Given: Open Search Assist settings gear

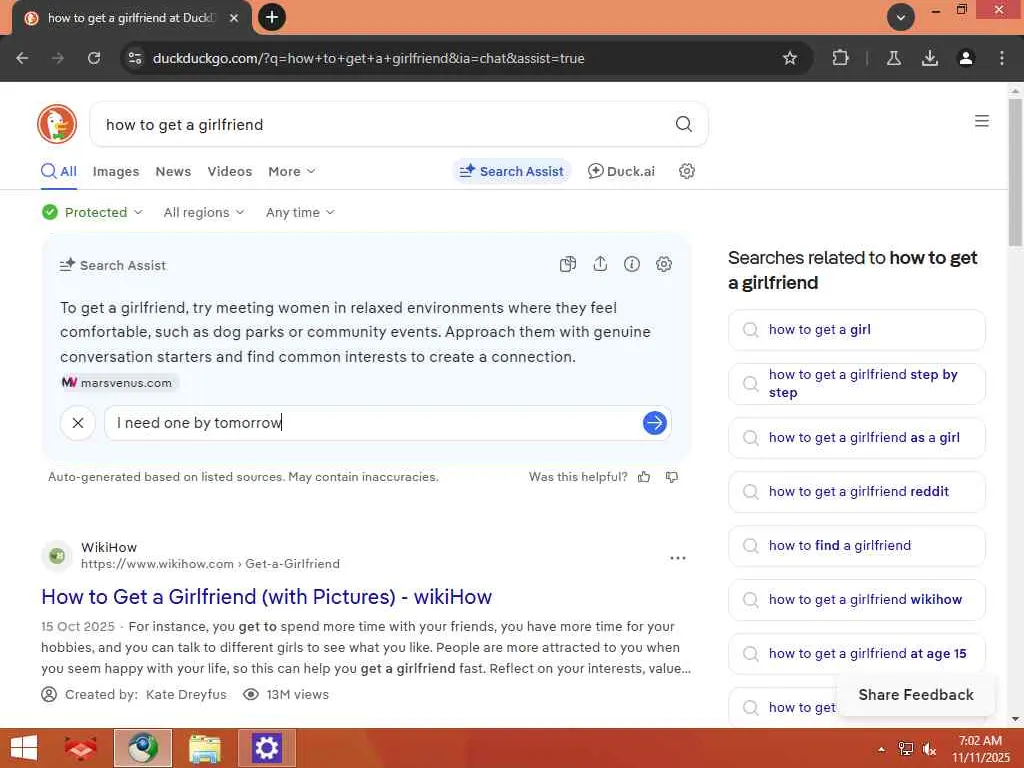Looking at the screenshot, I should [x=664, y=264].
